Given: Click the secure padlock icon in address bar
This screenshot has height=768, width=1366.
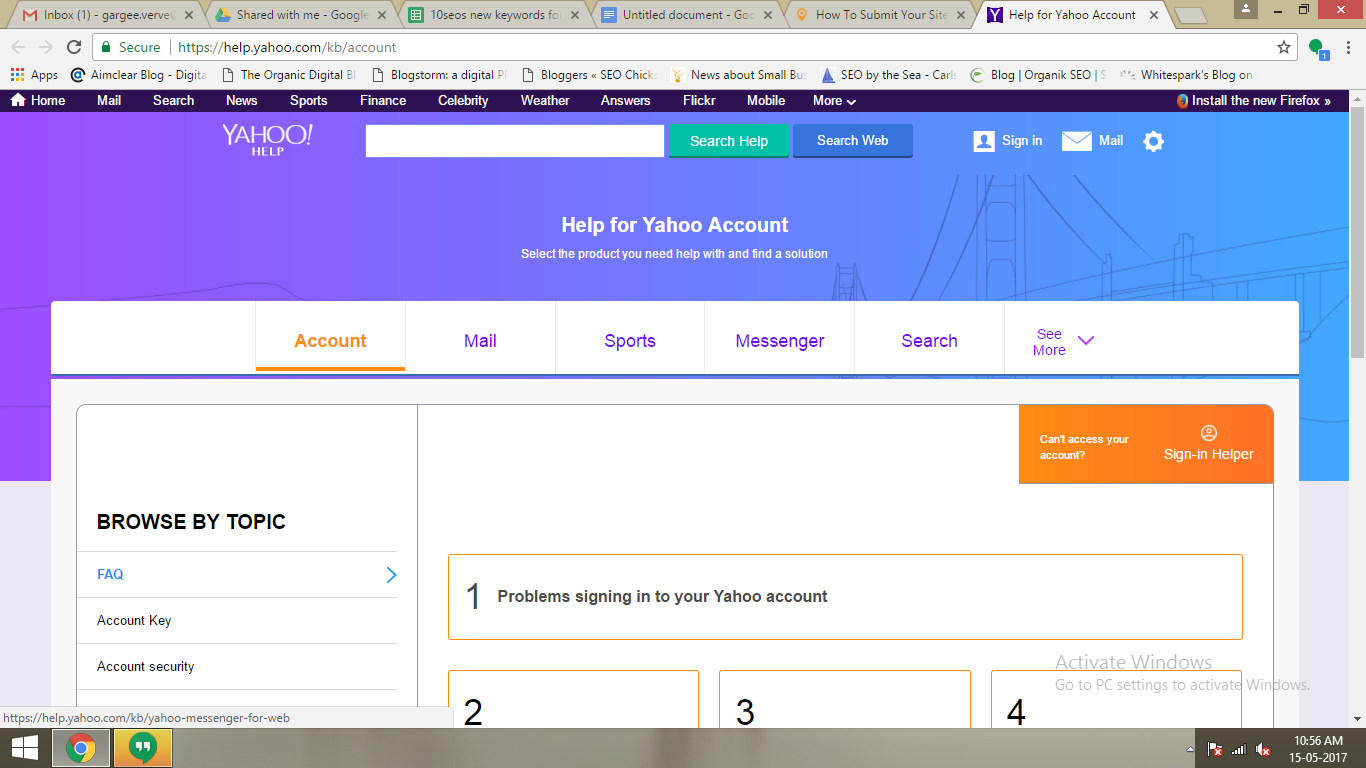Looking at the screenshot, I should (106, 47).
